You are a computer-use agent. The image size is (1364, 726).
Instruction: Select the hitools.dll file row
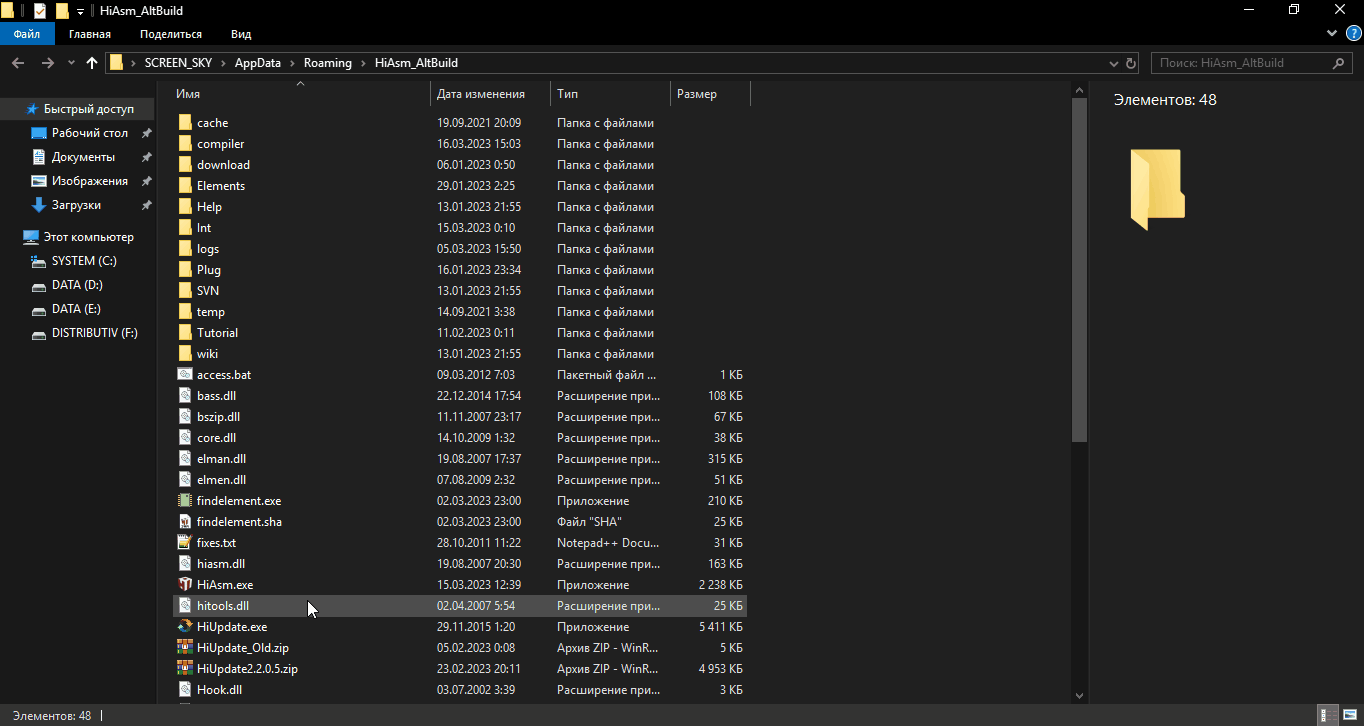460,606
